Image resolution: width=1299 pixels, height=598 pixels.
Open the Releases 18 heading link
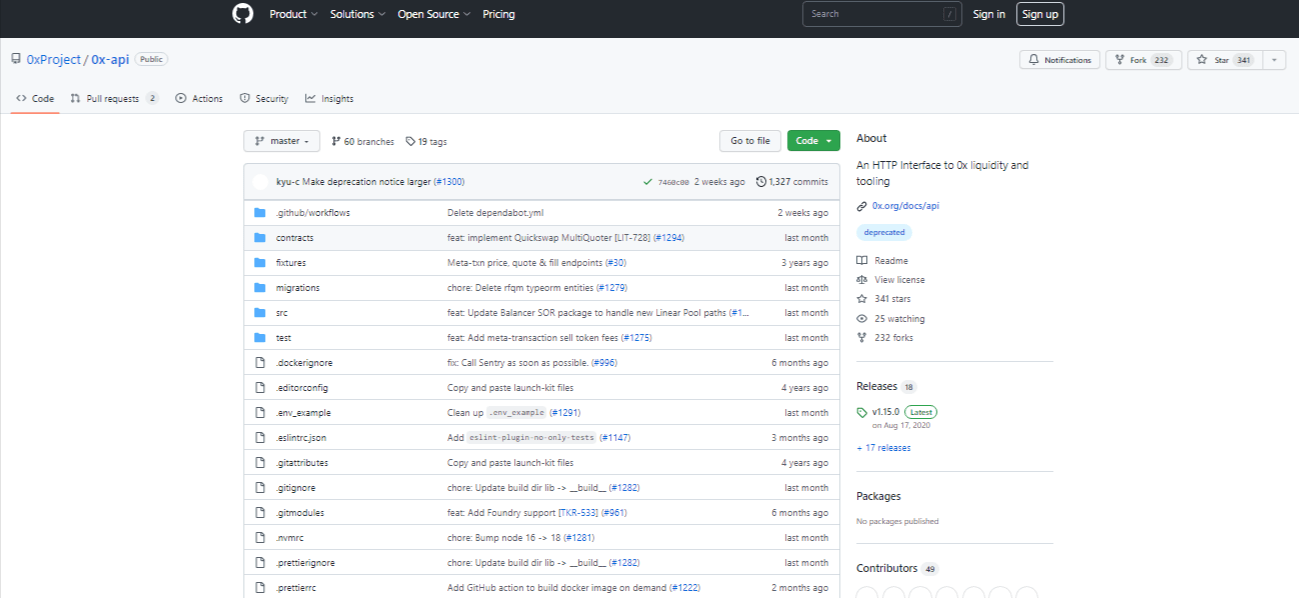pyautogui.click(x=886, y=386)
